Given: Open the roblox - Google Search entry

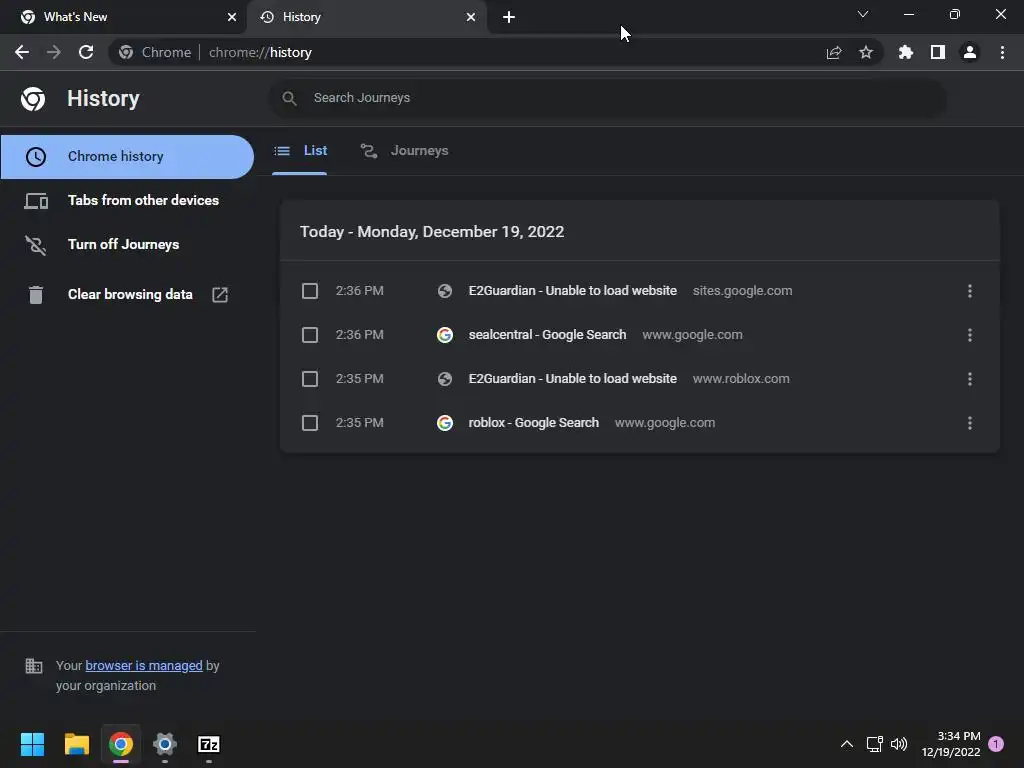Looking at the screenshot, I should coord(534,423).
